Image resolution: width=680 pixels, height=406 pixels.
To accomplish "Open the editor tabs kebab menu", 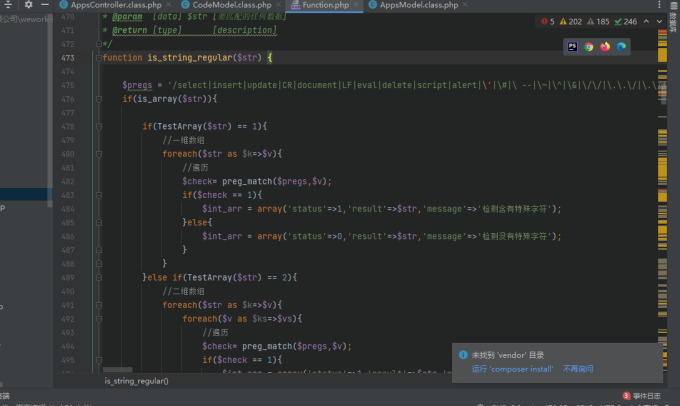I will 659,4.
